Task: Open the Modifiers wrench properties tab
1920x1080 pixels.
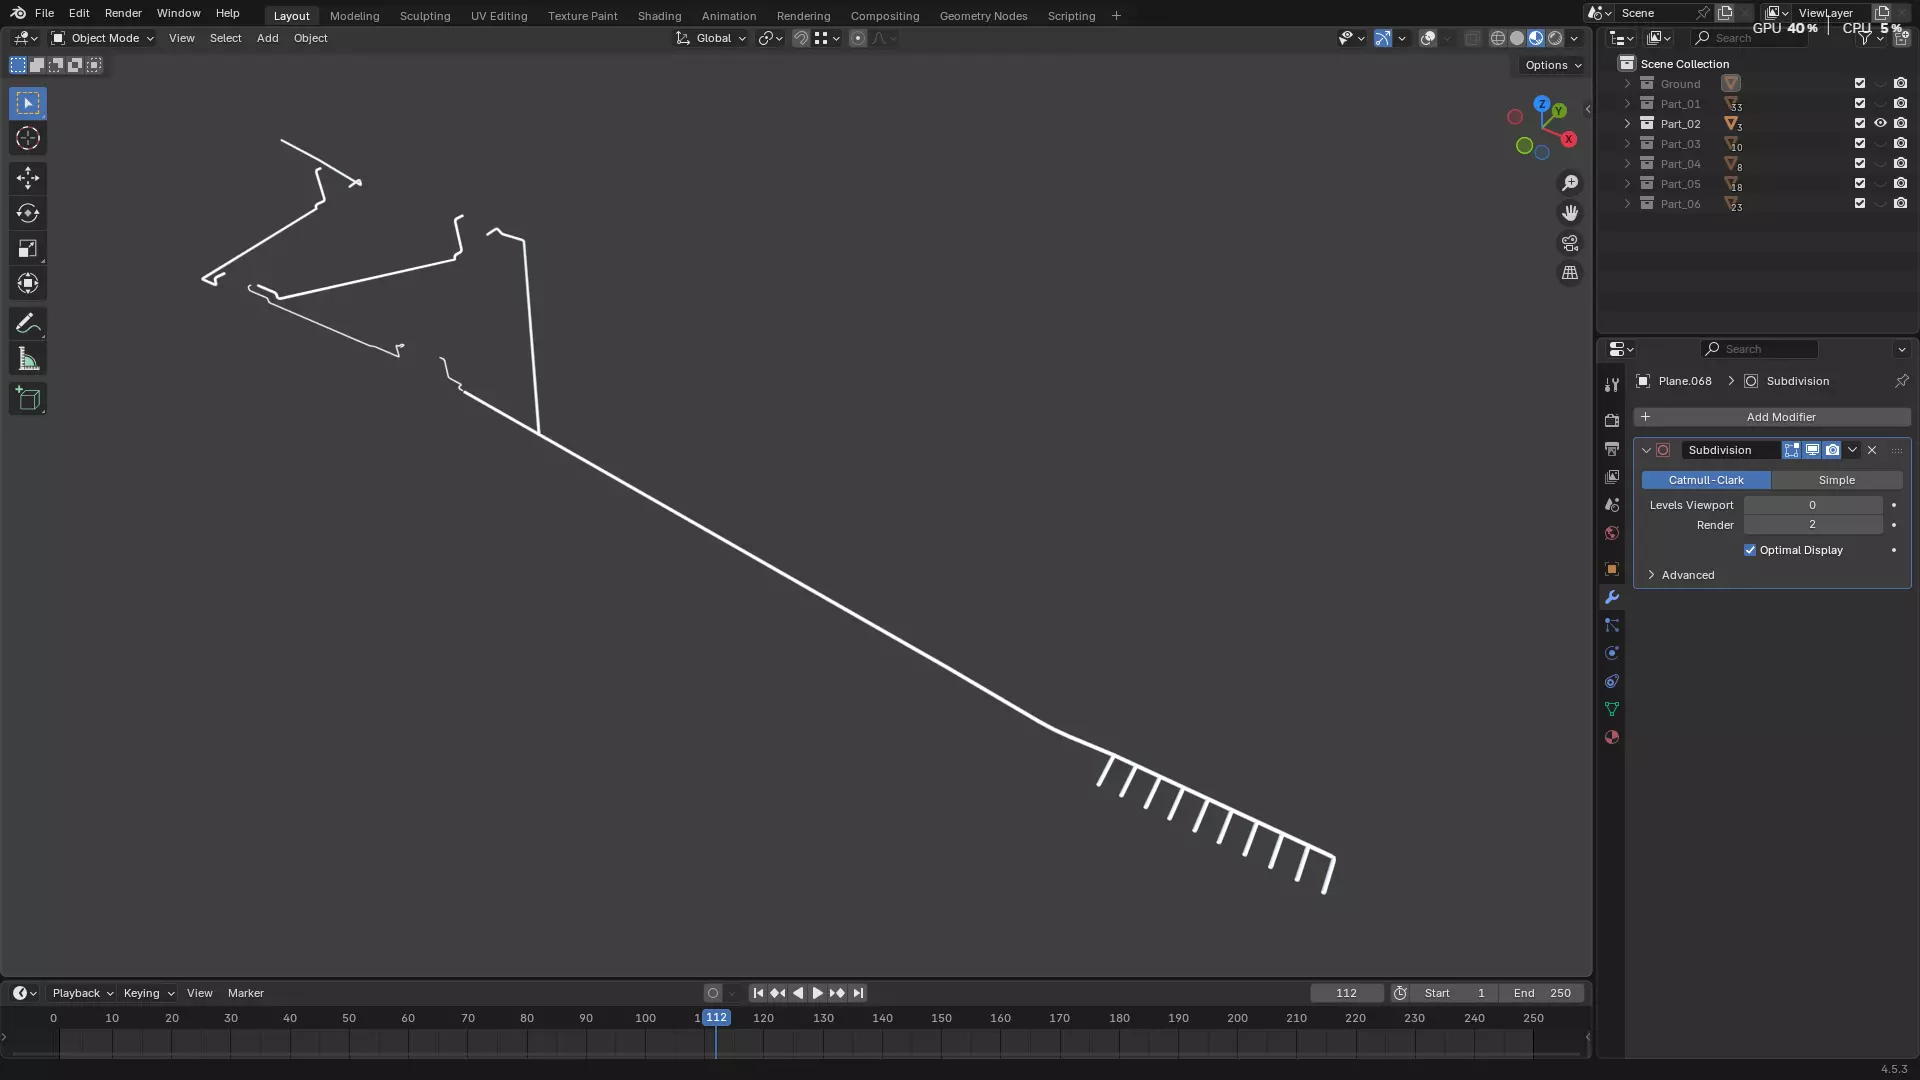Action: (1611, 597)
